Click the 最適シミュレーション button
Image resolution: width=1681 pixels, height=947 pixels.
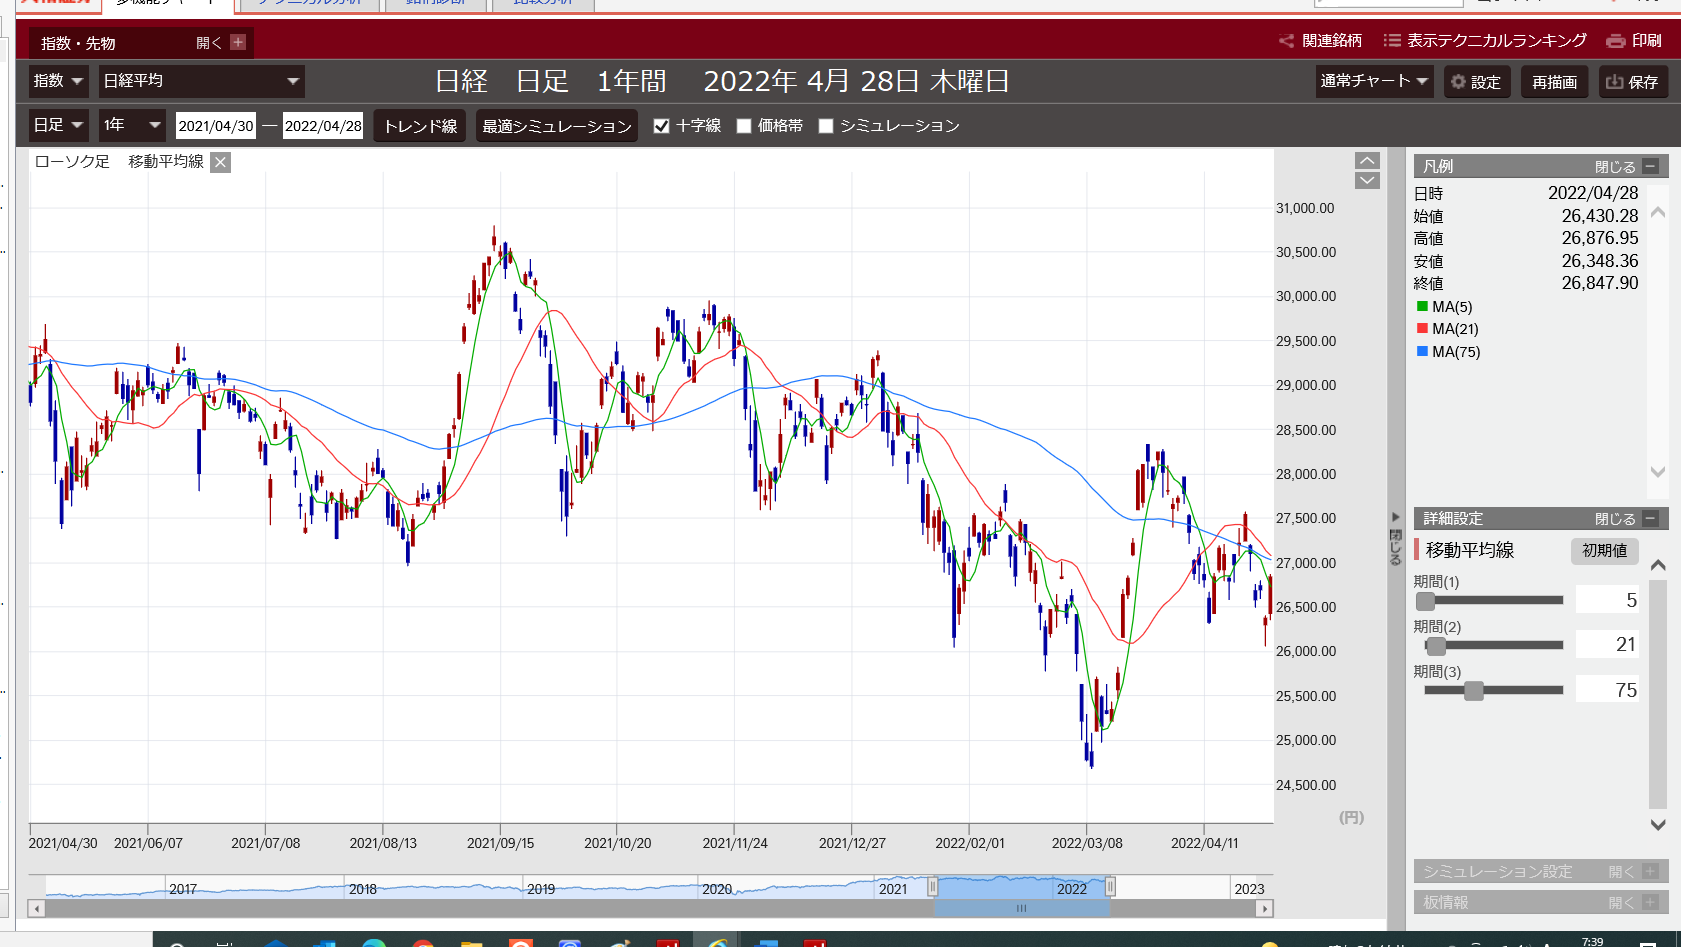(x=557, y=126)
